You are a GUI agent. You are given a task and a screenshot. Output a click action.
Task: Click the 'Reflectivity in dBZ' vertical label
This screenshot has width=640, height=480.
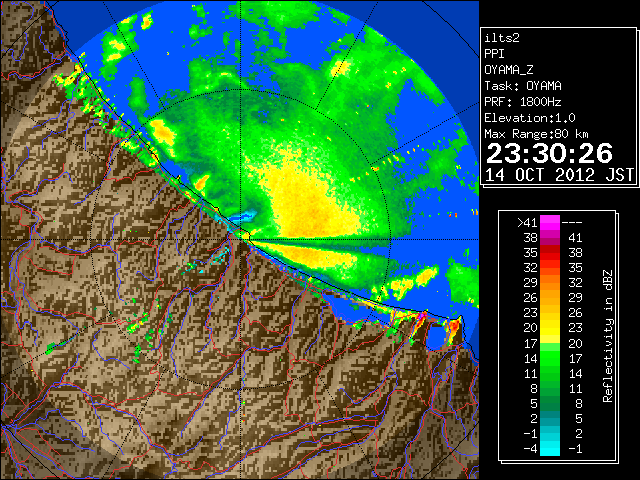pos(607,336)
